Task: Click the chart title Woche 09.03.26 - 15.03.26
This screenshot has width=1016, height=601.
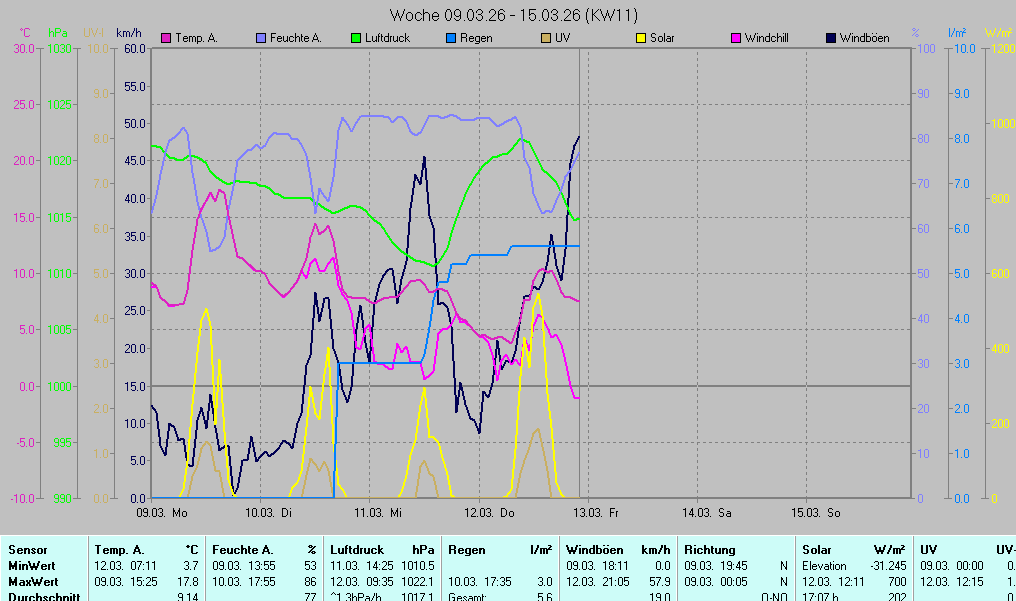Action: tap(514, 15)
